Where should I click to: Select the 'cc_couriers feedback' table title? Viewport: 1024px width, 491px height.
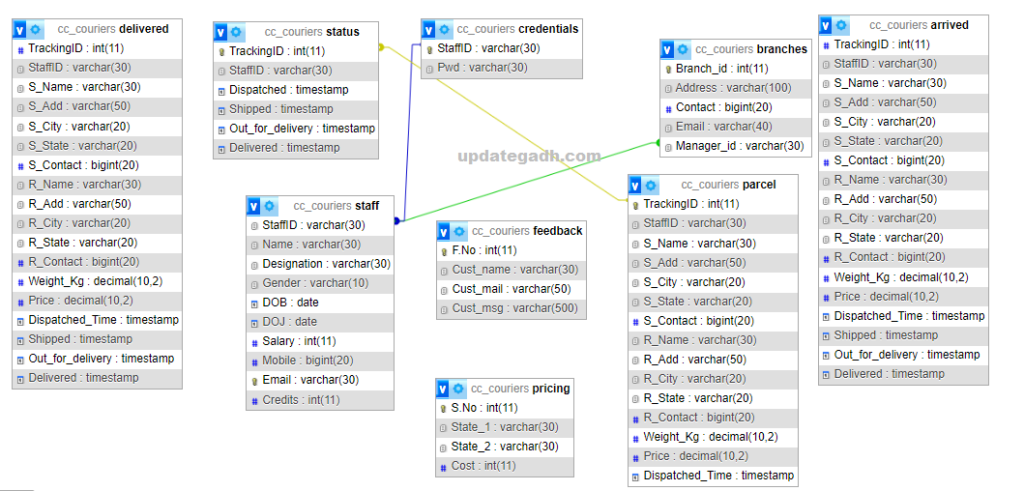527,231
